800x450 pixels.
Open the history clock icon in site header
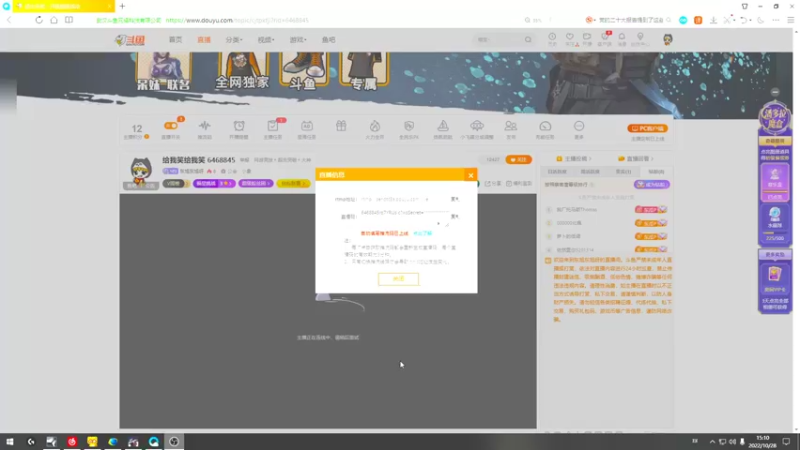click(x=552, y=37)
